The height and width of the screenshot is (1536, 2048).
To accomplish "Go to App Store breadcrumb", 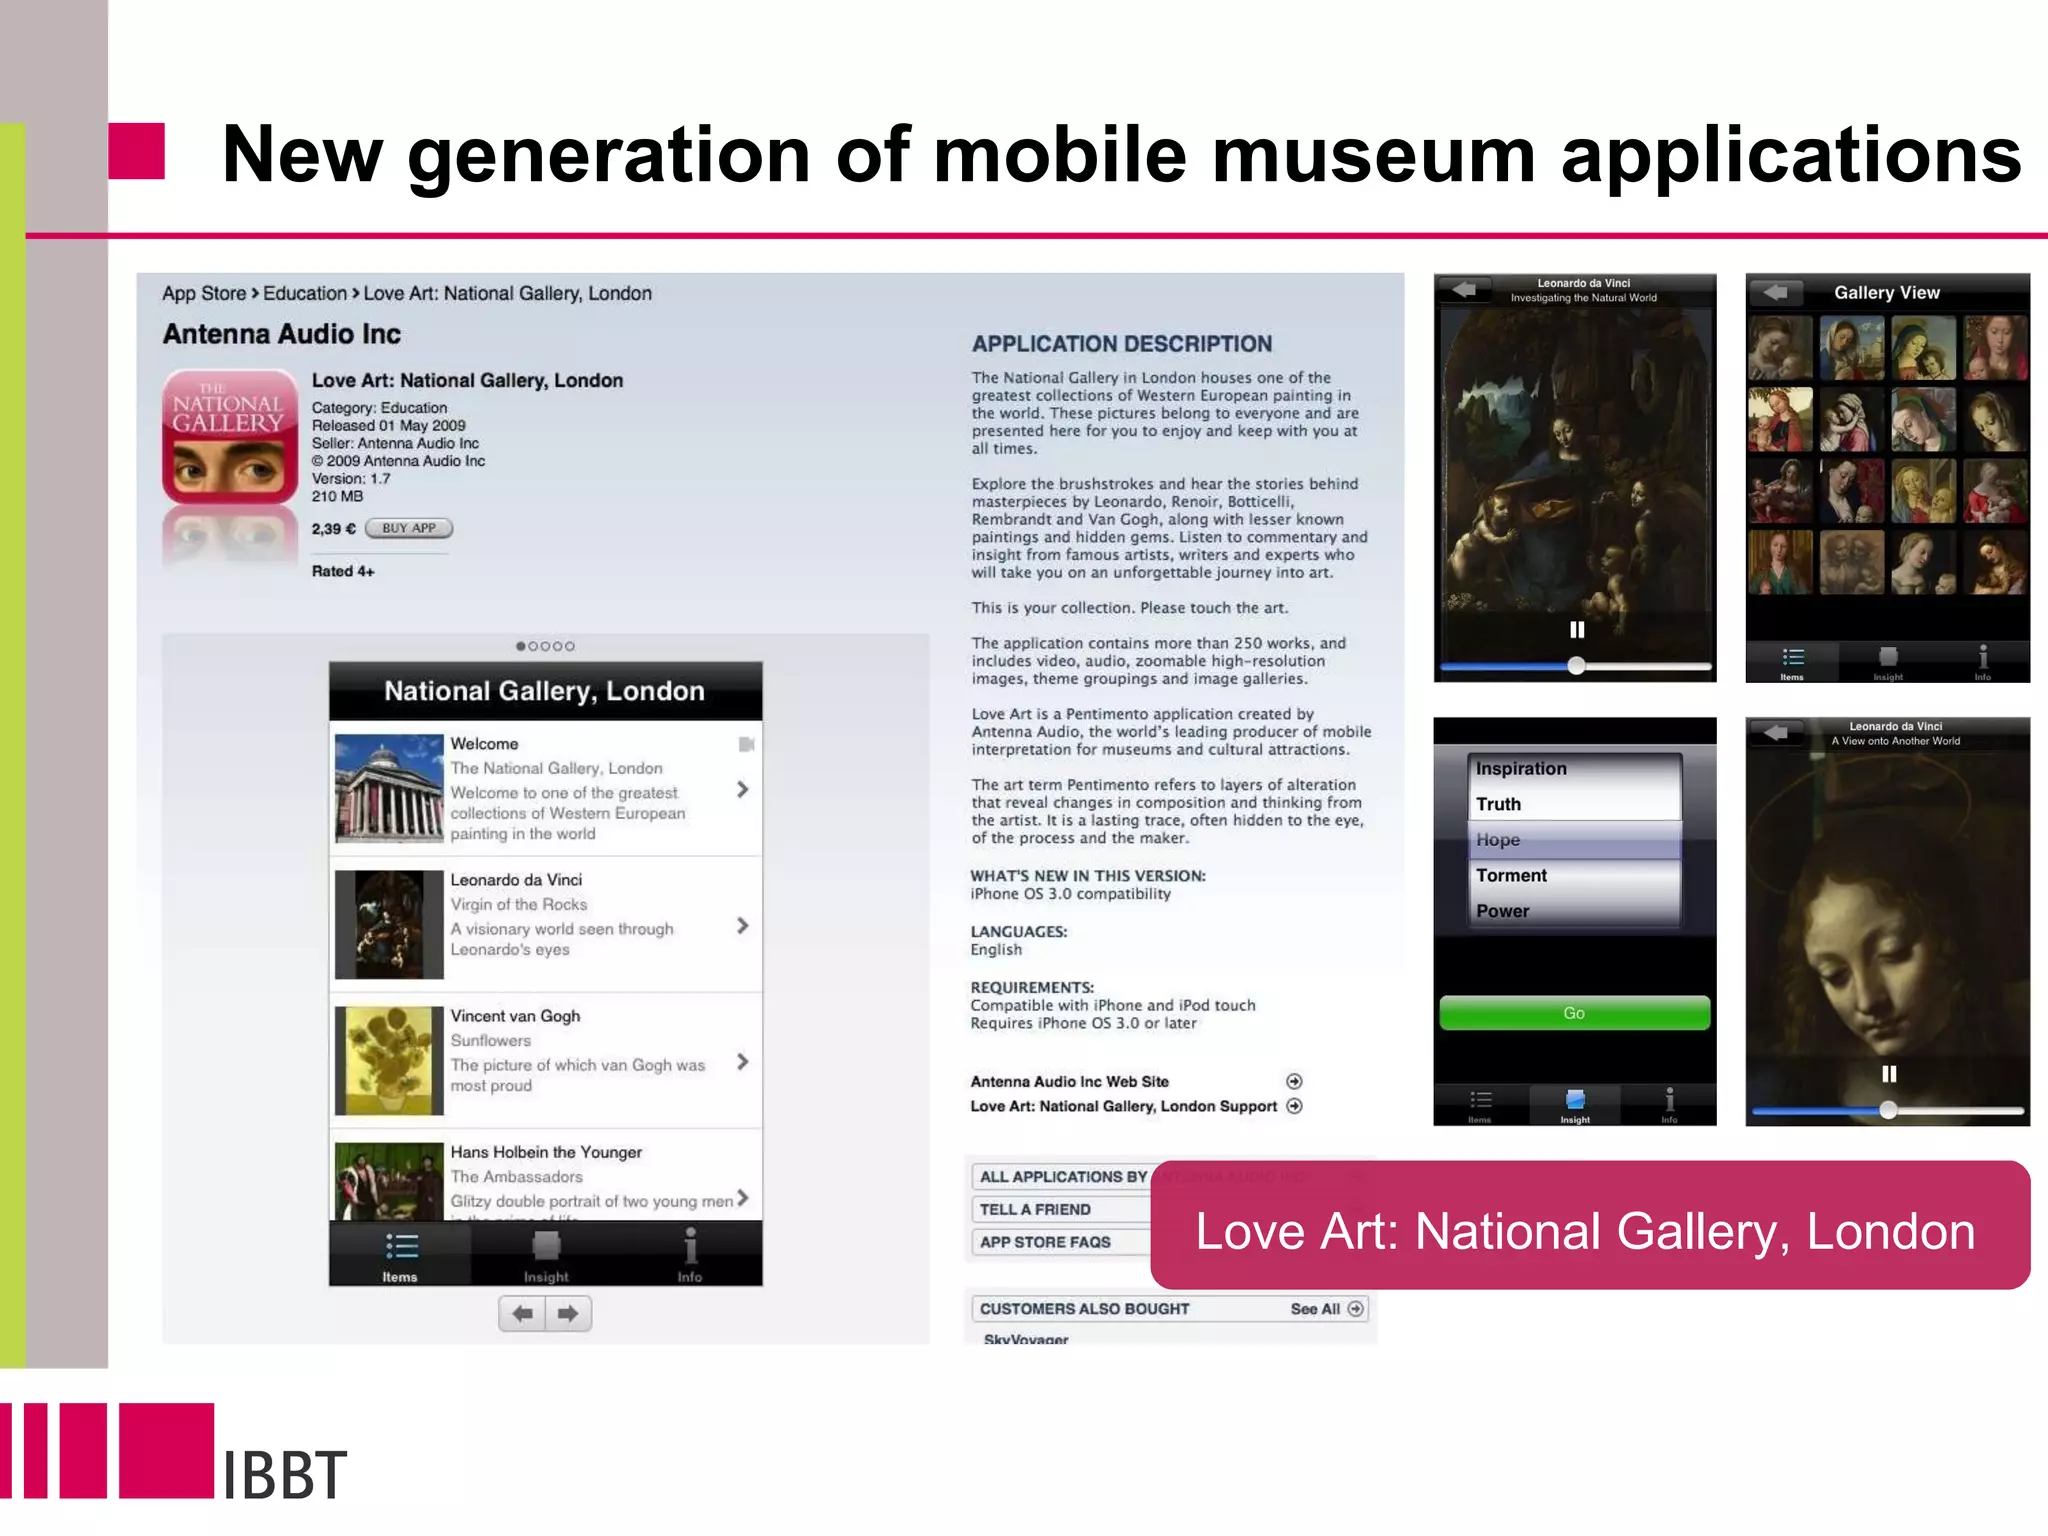I will (204, 293).
